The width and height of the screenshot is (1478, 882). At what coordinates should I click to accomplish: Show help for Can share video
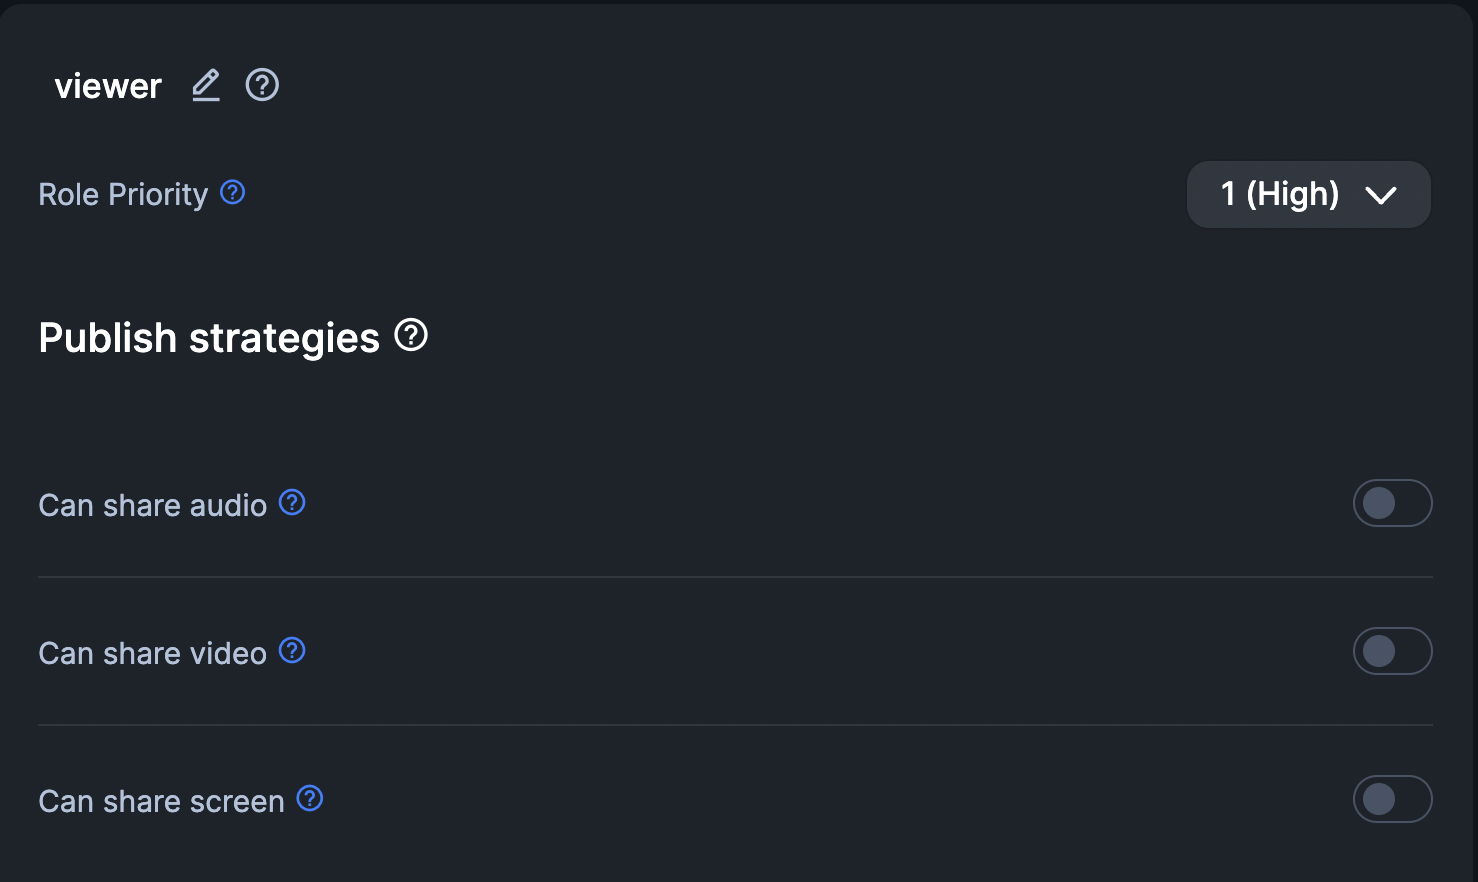click(292, 651)
